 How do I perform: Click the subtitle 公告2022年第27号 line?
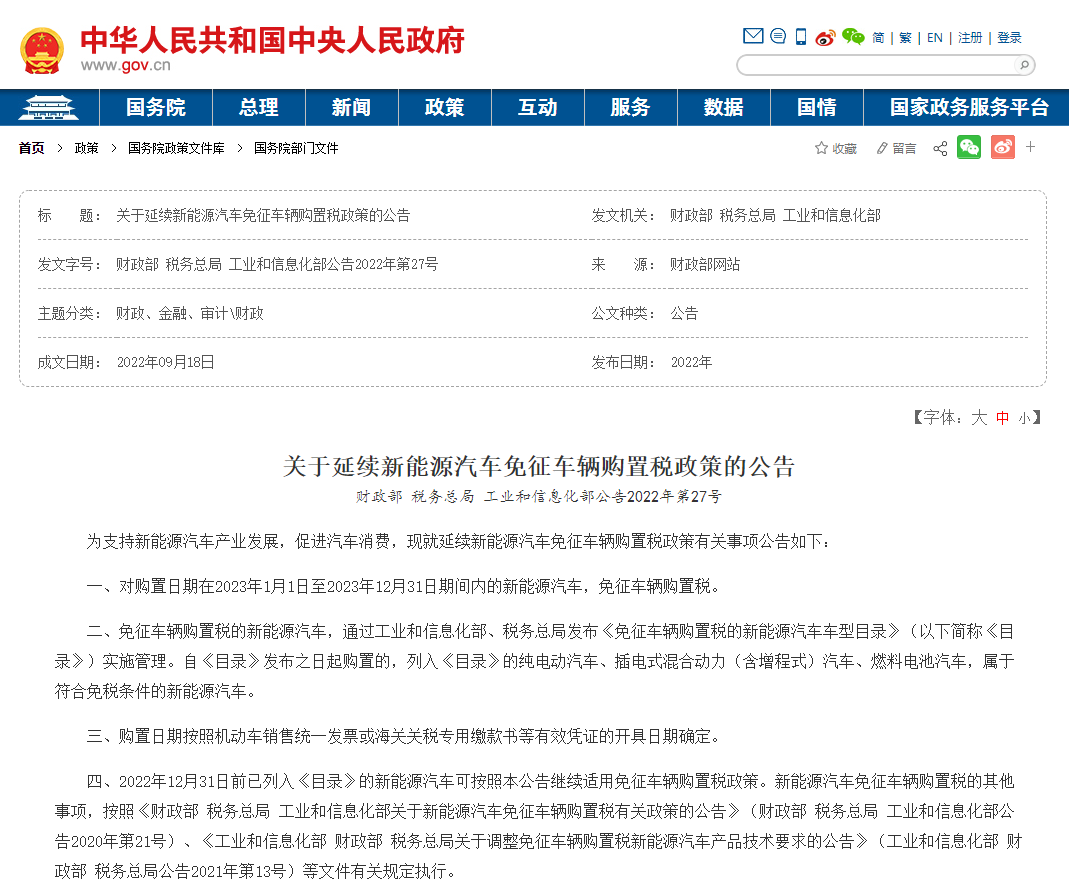click(x=539, y=496)
